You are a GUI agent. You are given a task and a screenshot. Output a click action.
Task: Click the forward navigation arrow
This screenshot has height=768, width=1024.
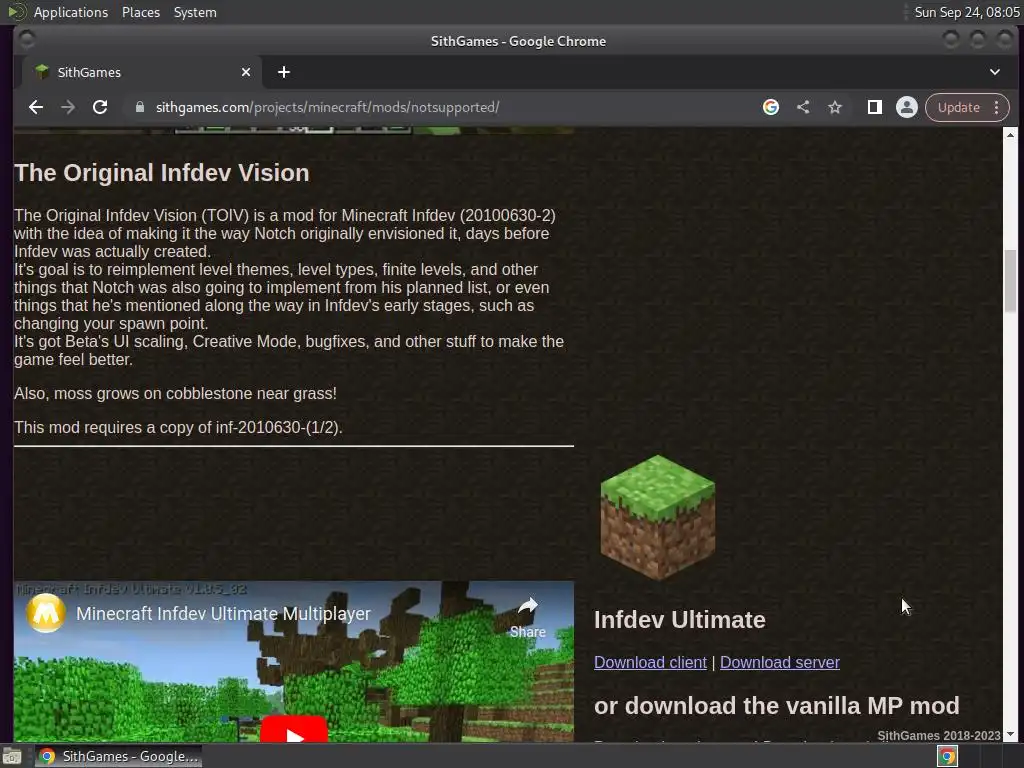coord(68,107)
